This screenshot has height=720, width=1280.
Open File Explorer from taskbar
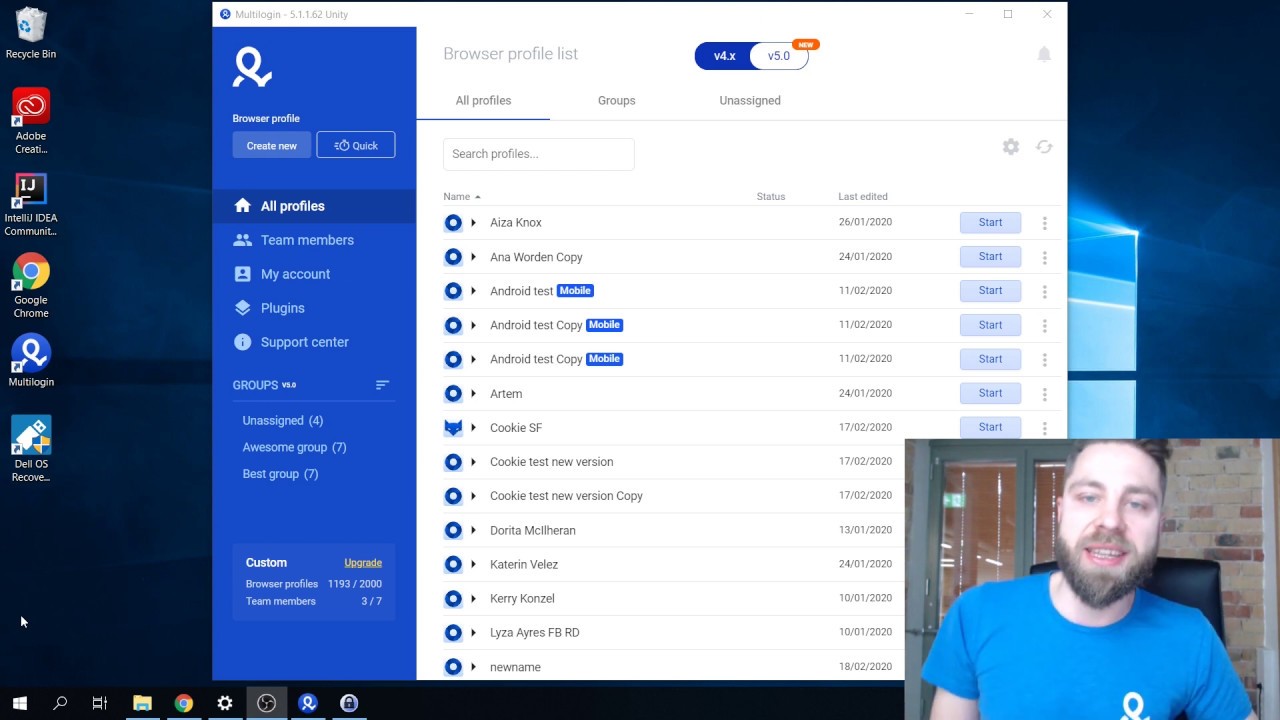[x=142, y=703]
